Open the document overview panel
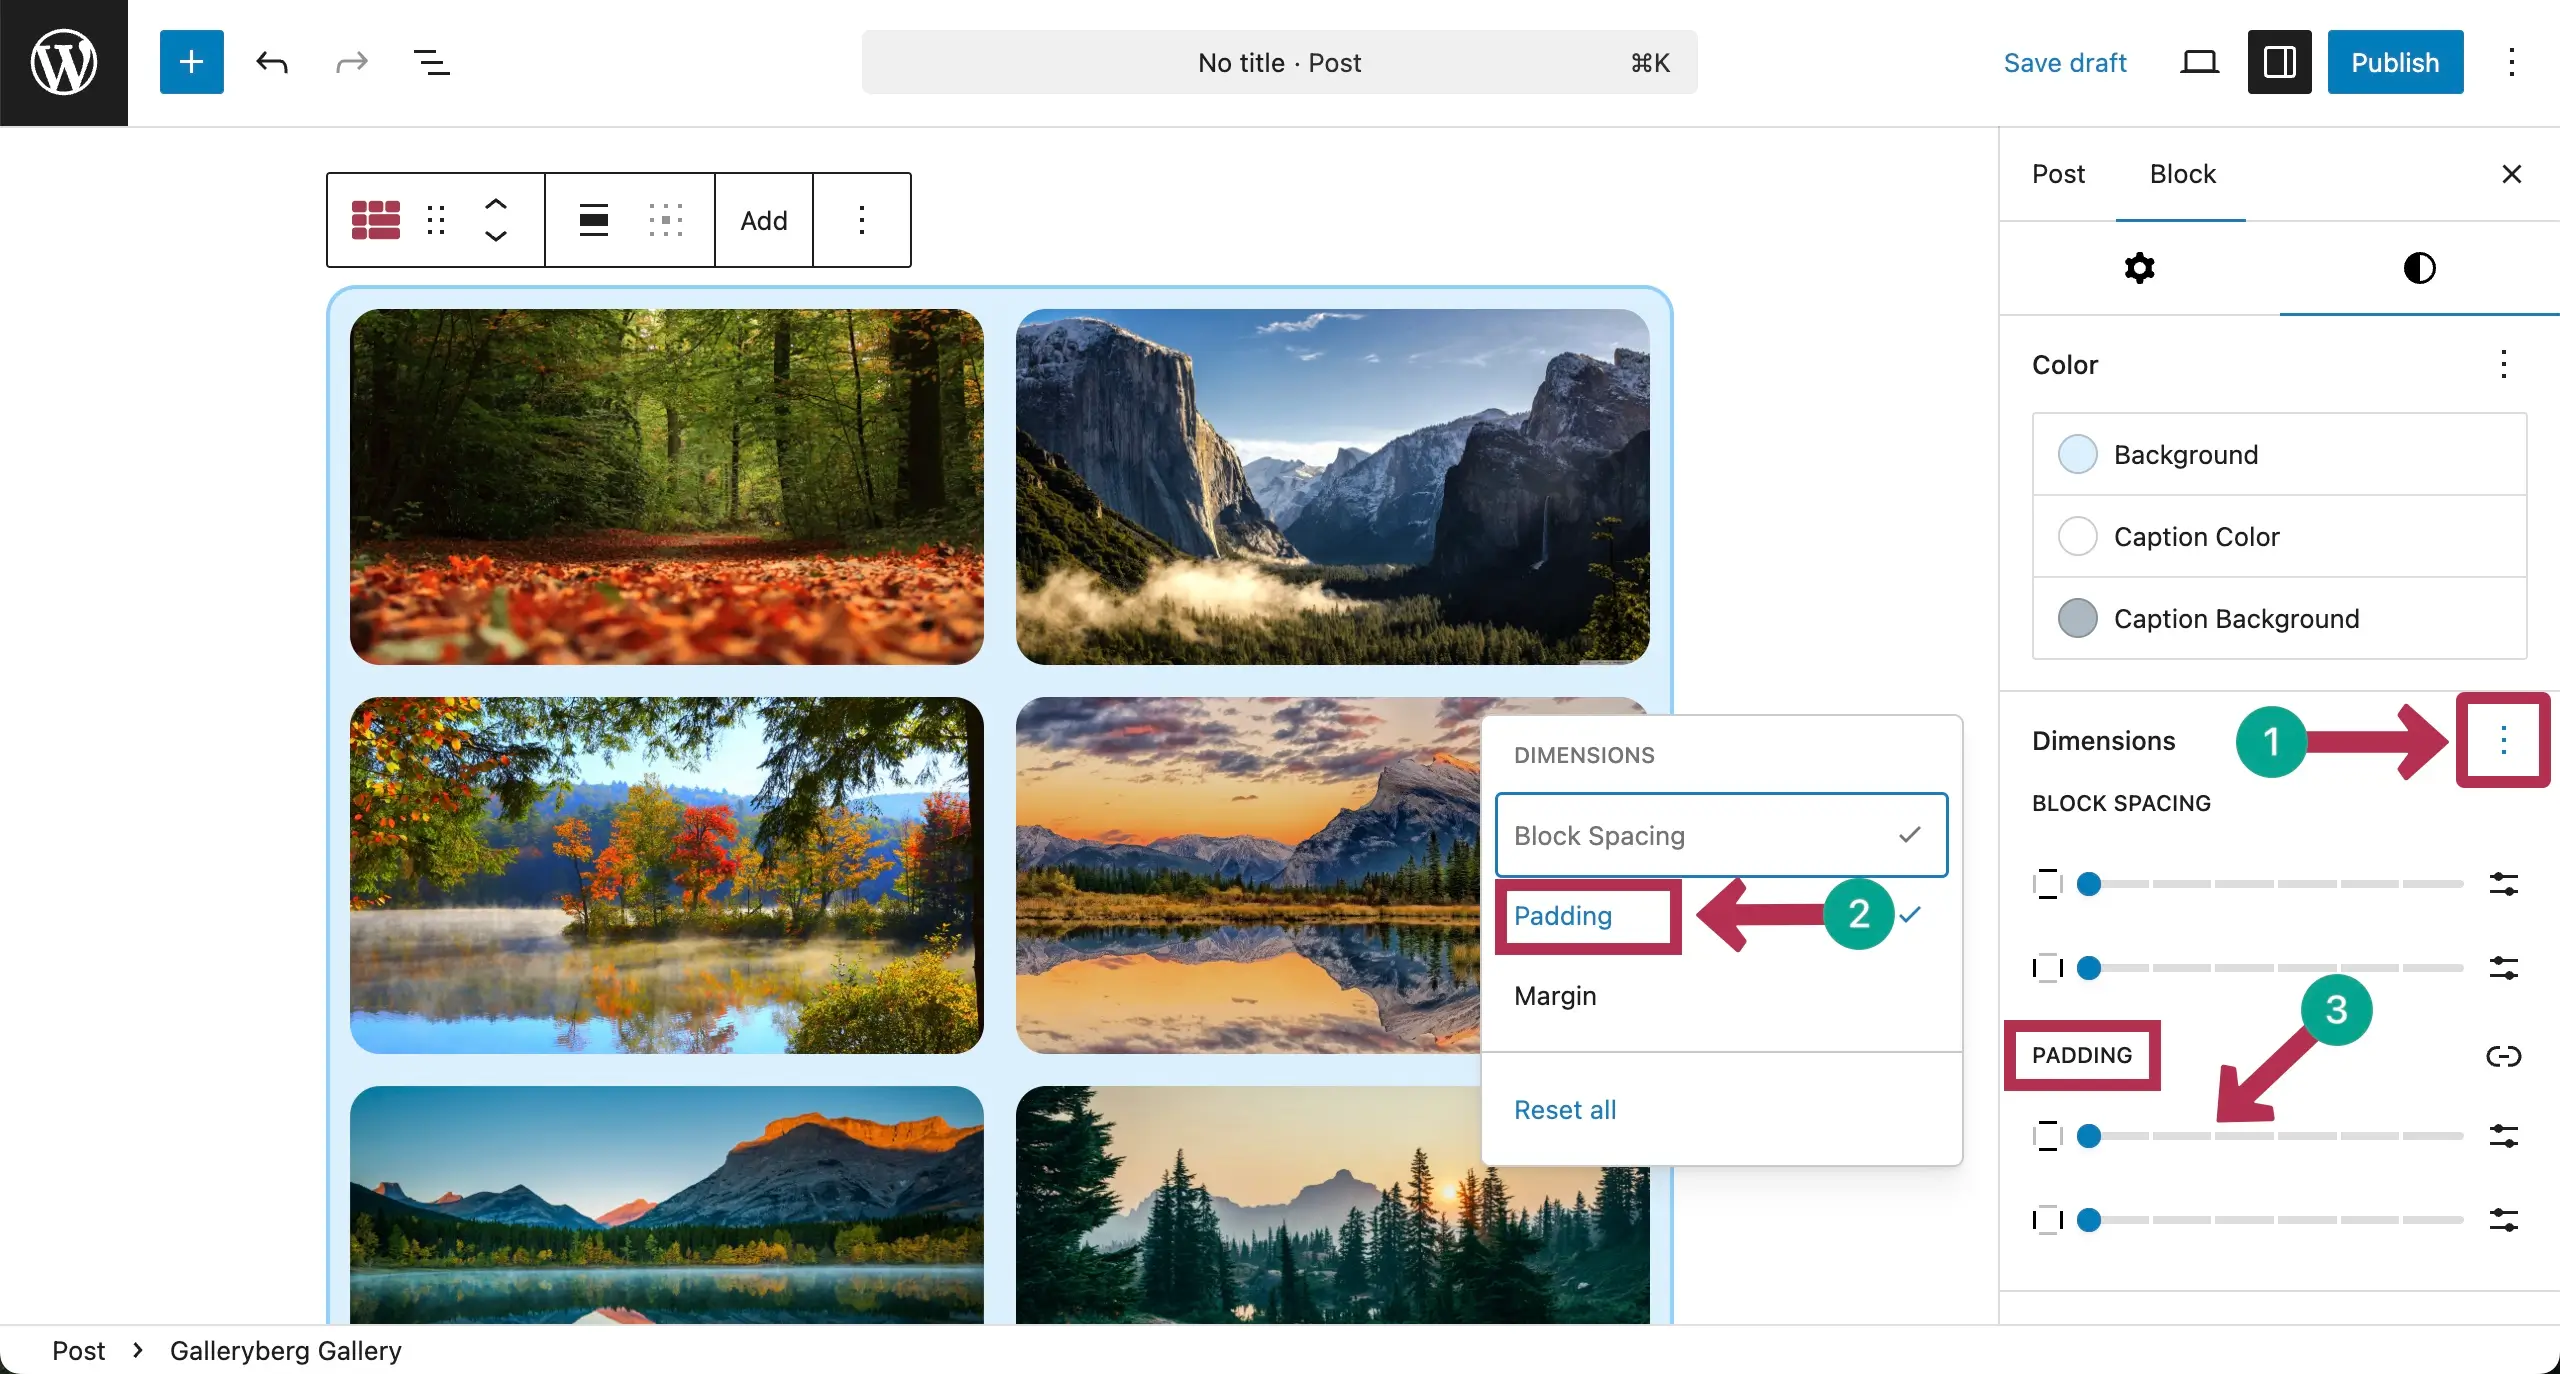 click(x=430, y=62)
